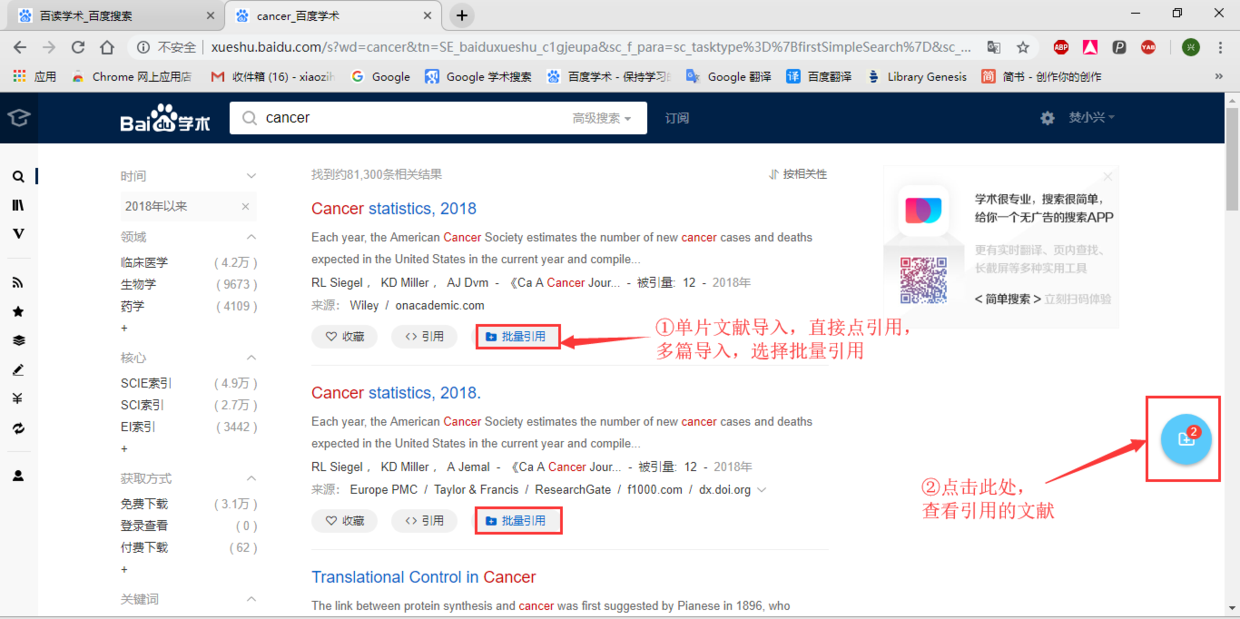Click the search icon in left sidebar
This screenshot has width=1240, height=619.
[18, 176]
